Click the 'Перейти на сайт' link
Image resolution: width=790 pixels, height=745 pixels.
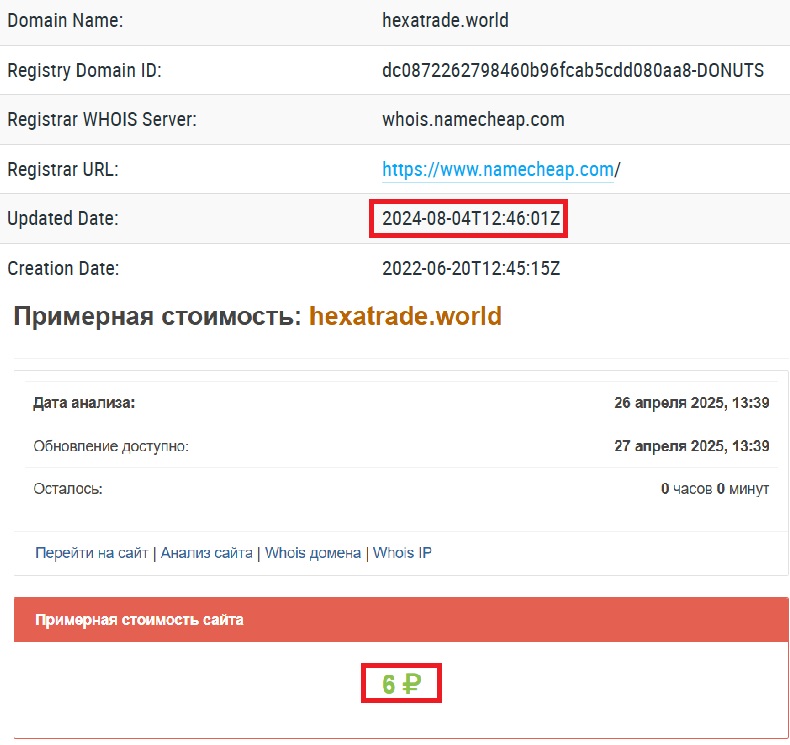coord(91,553)
